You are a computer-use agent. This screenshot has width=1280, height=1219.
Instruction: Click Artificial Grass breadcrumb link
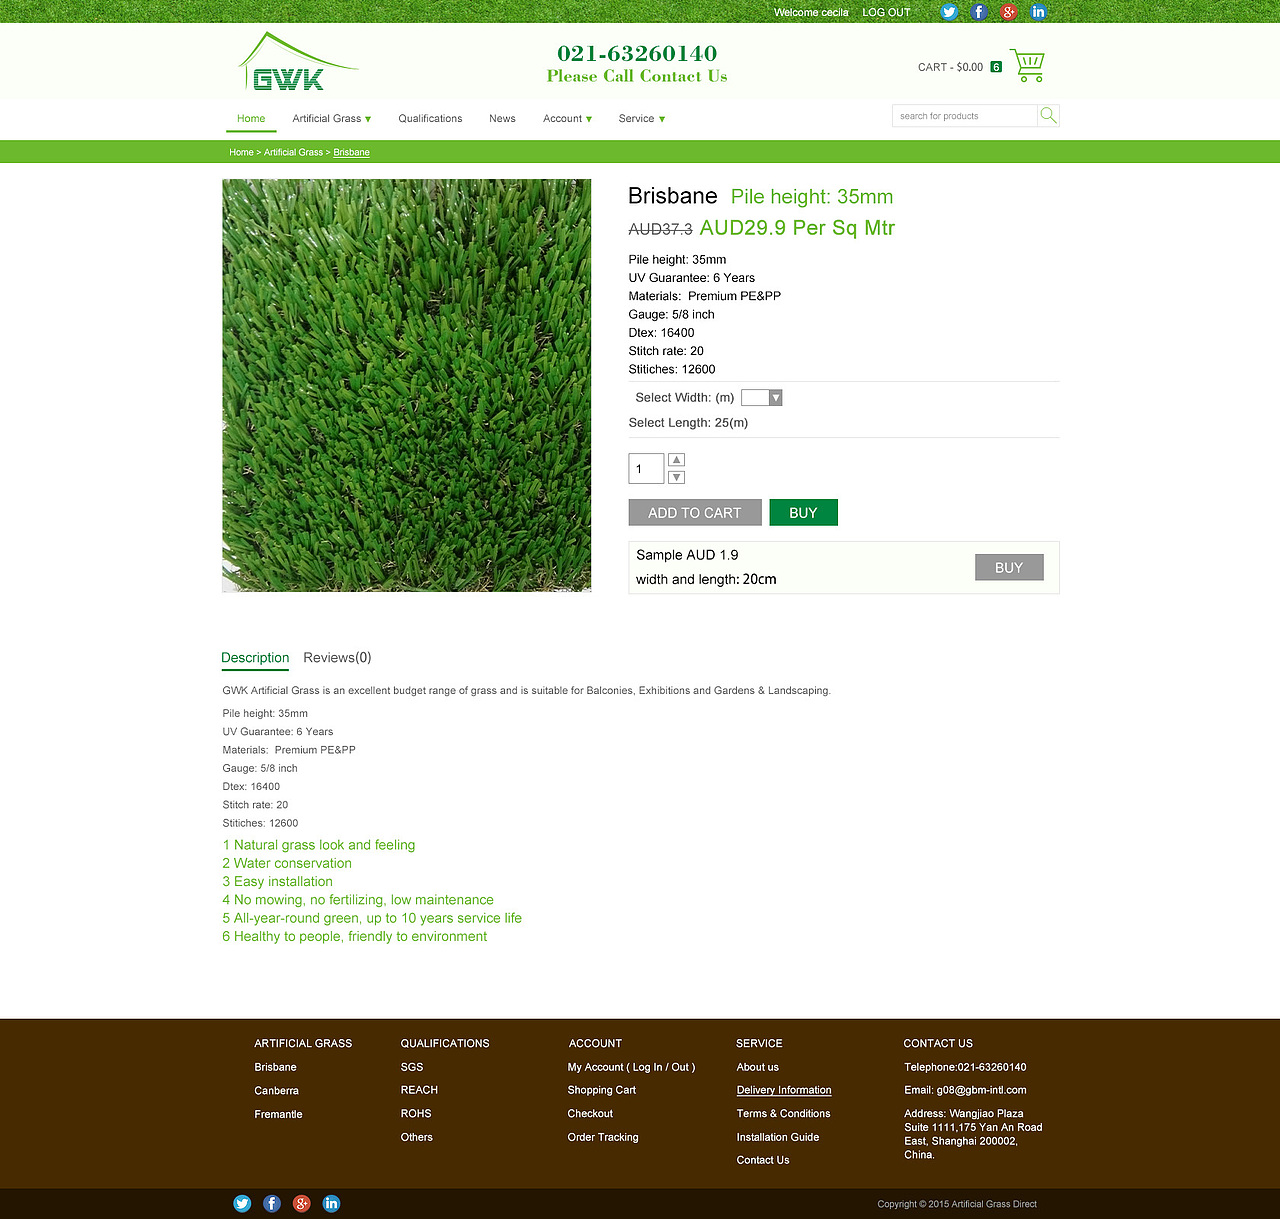tap(293, 152)
